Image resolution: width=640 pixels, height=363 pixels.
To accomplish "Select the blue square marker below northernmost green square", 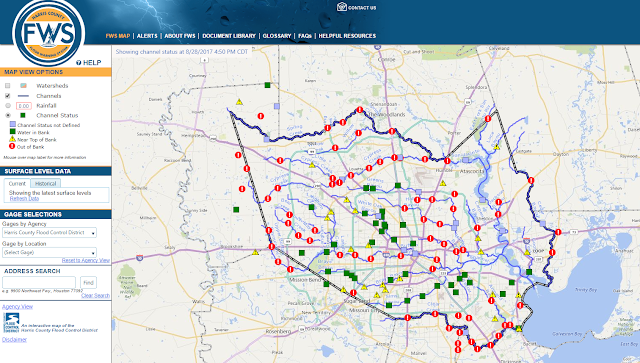I will 277,106.
